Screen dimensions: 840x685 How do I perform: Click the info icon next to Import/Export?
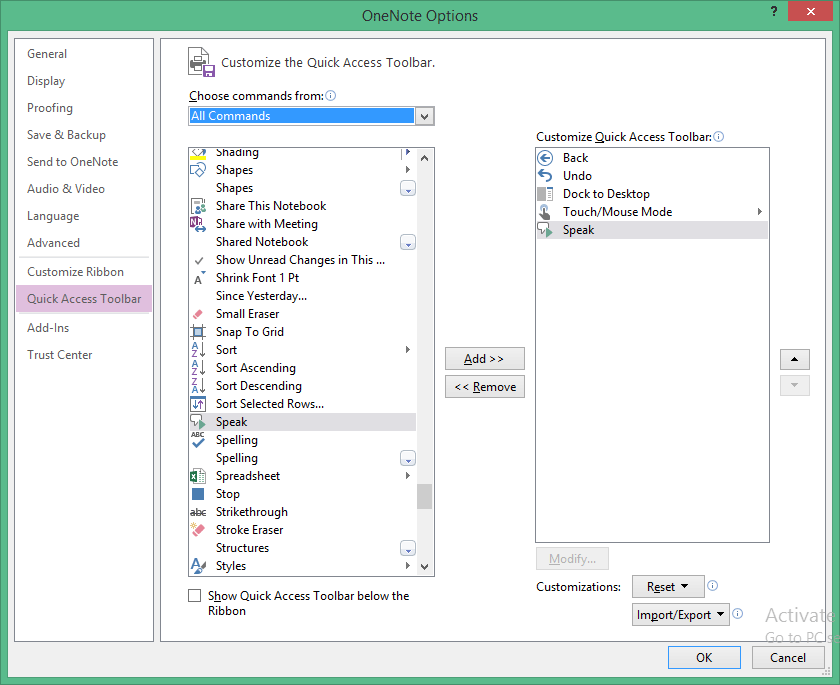coord(738,614)
